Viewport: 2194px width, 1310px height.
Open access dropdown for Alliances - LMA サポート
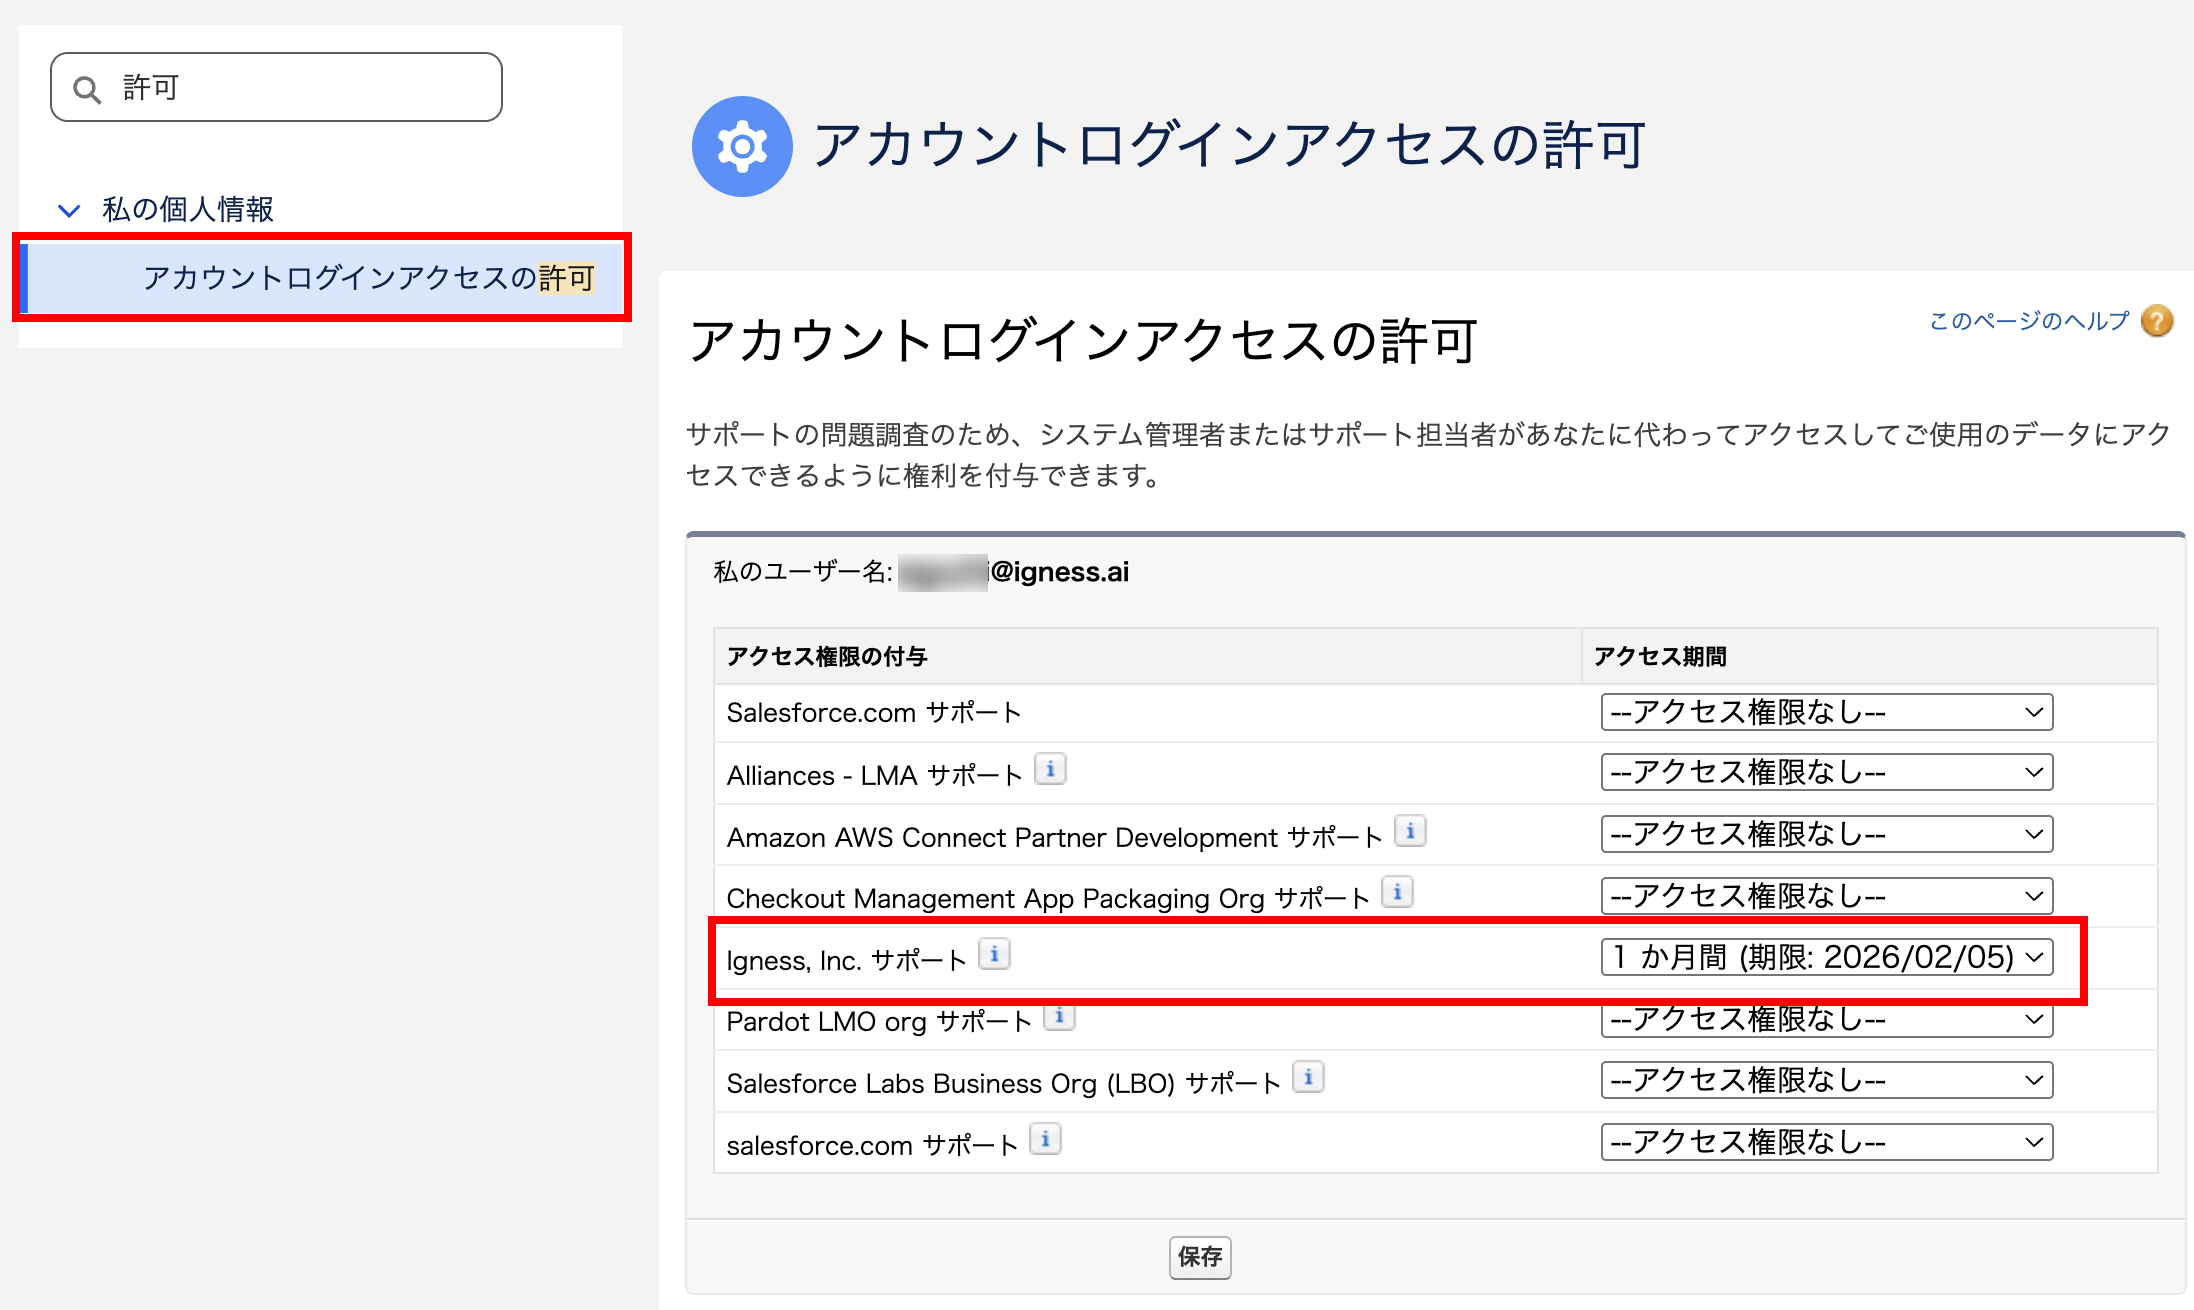coord(1826,772)
